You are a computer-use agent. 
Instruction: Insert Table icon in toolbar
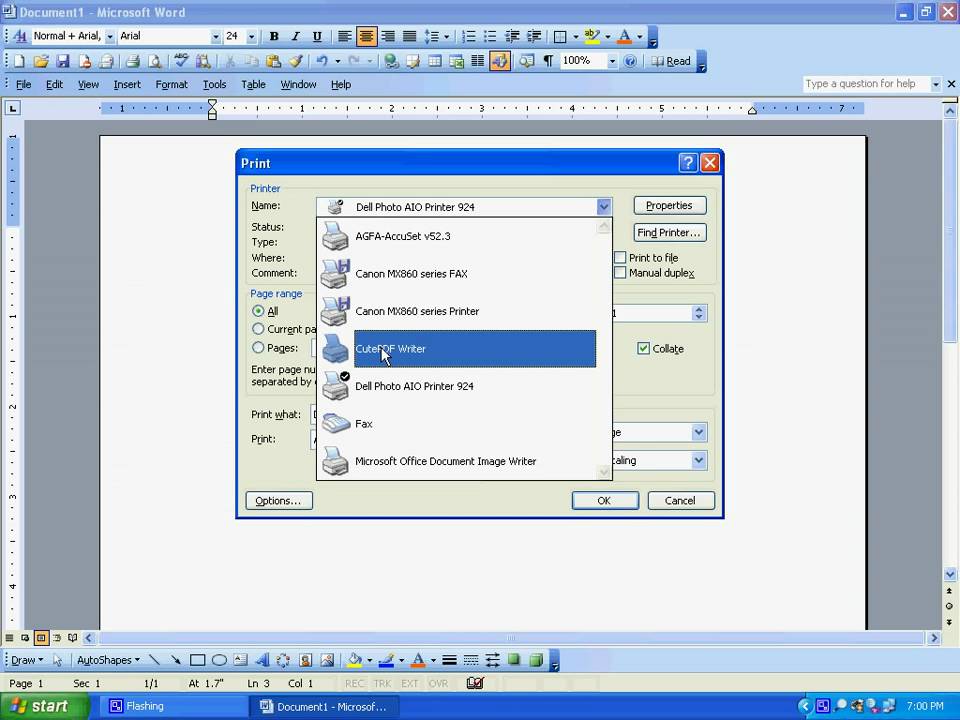click(x=435, y=61)
